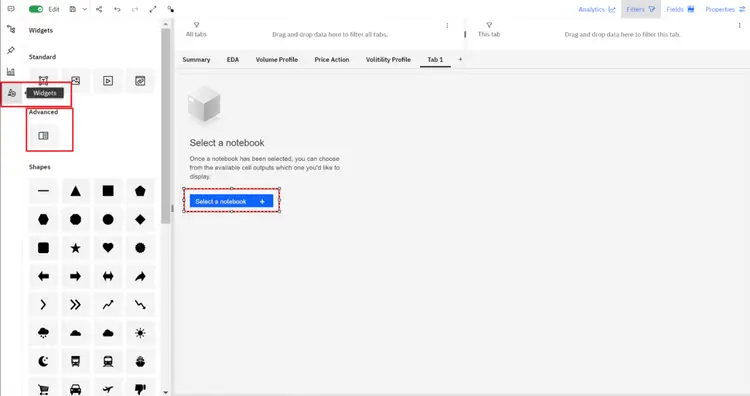Open the Properties panel
The image size is (750, 396).
coord(725,9)
